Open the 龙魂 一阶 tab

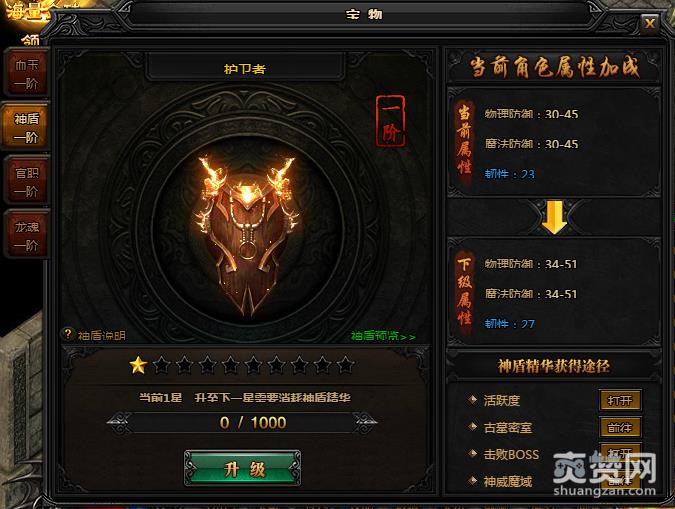point(26,235)
